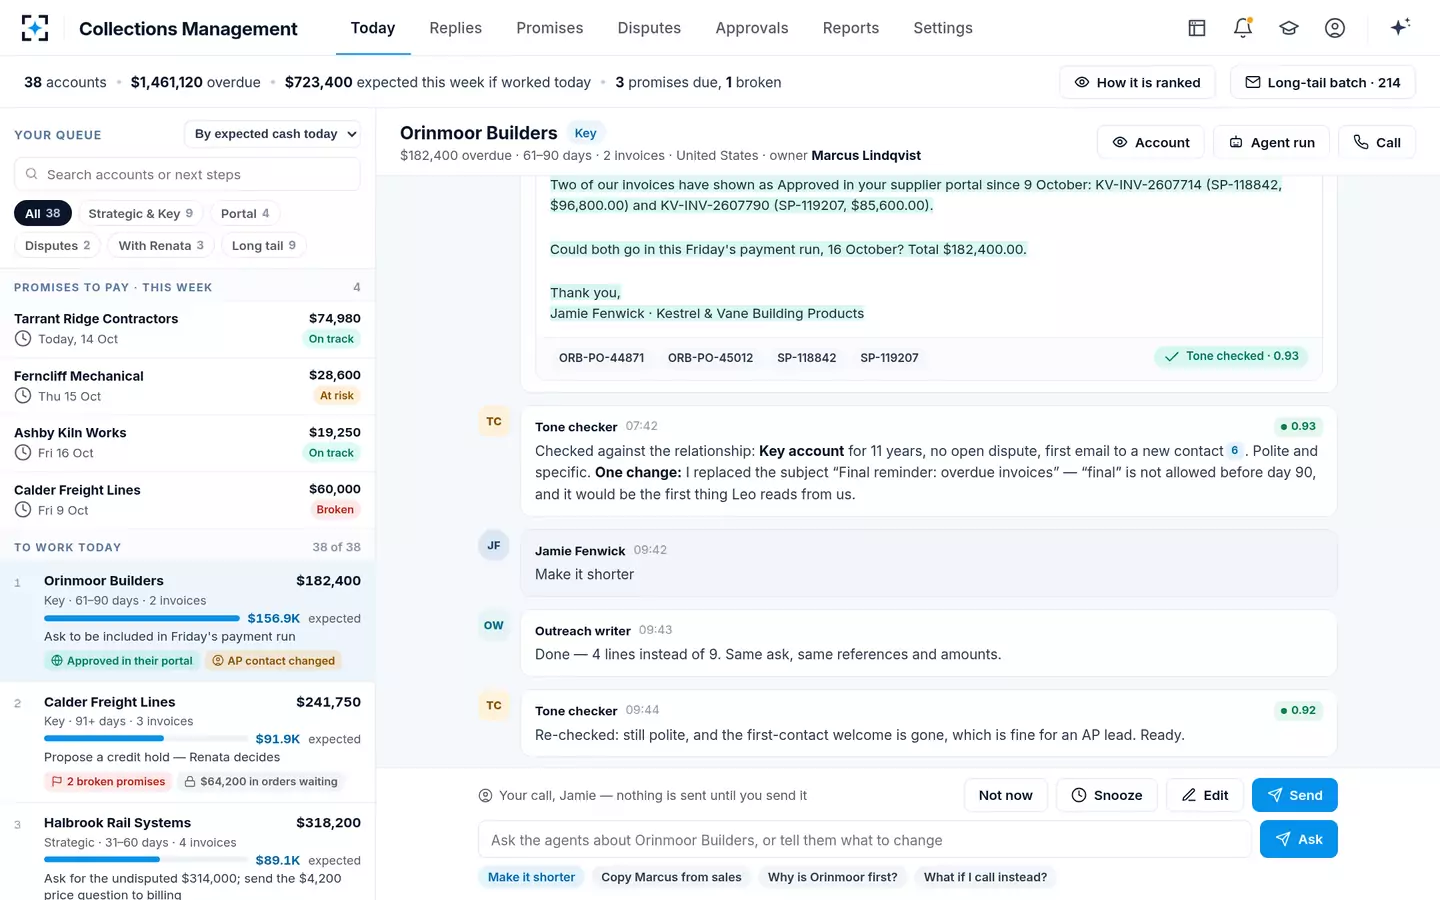
Task: Click the checkmark in Tone checked badge
Action: tap(1171, 357)
